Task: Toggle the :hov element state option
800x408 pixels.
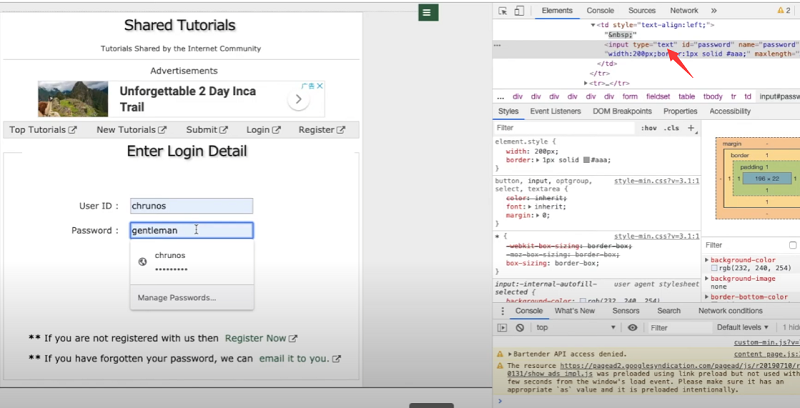Action: click(649, 128)
